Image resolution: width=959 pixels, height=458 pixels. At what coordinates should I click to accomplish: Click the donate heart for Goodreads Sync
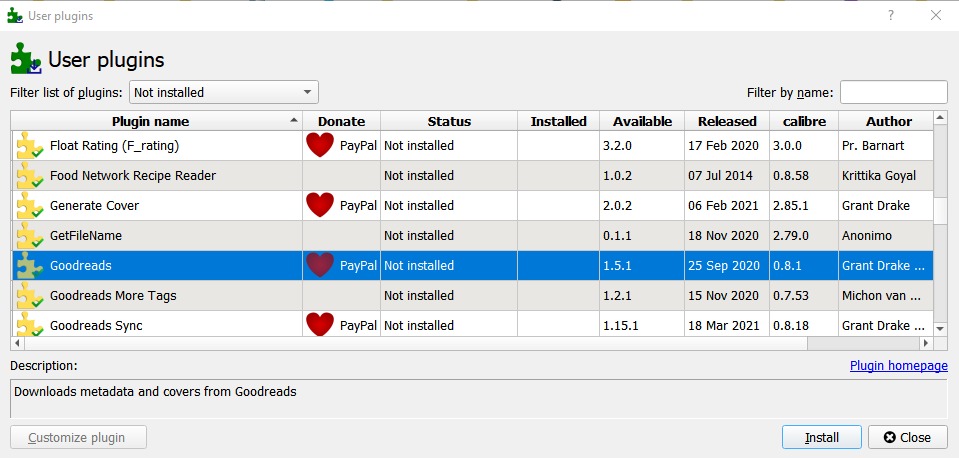tap(320, 325)
